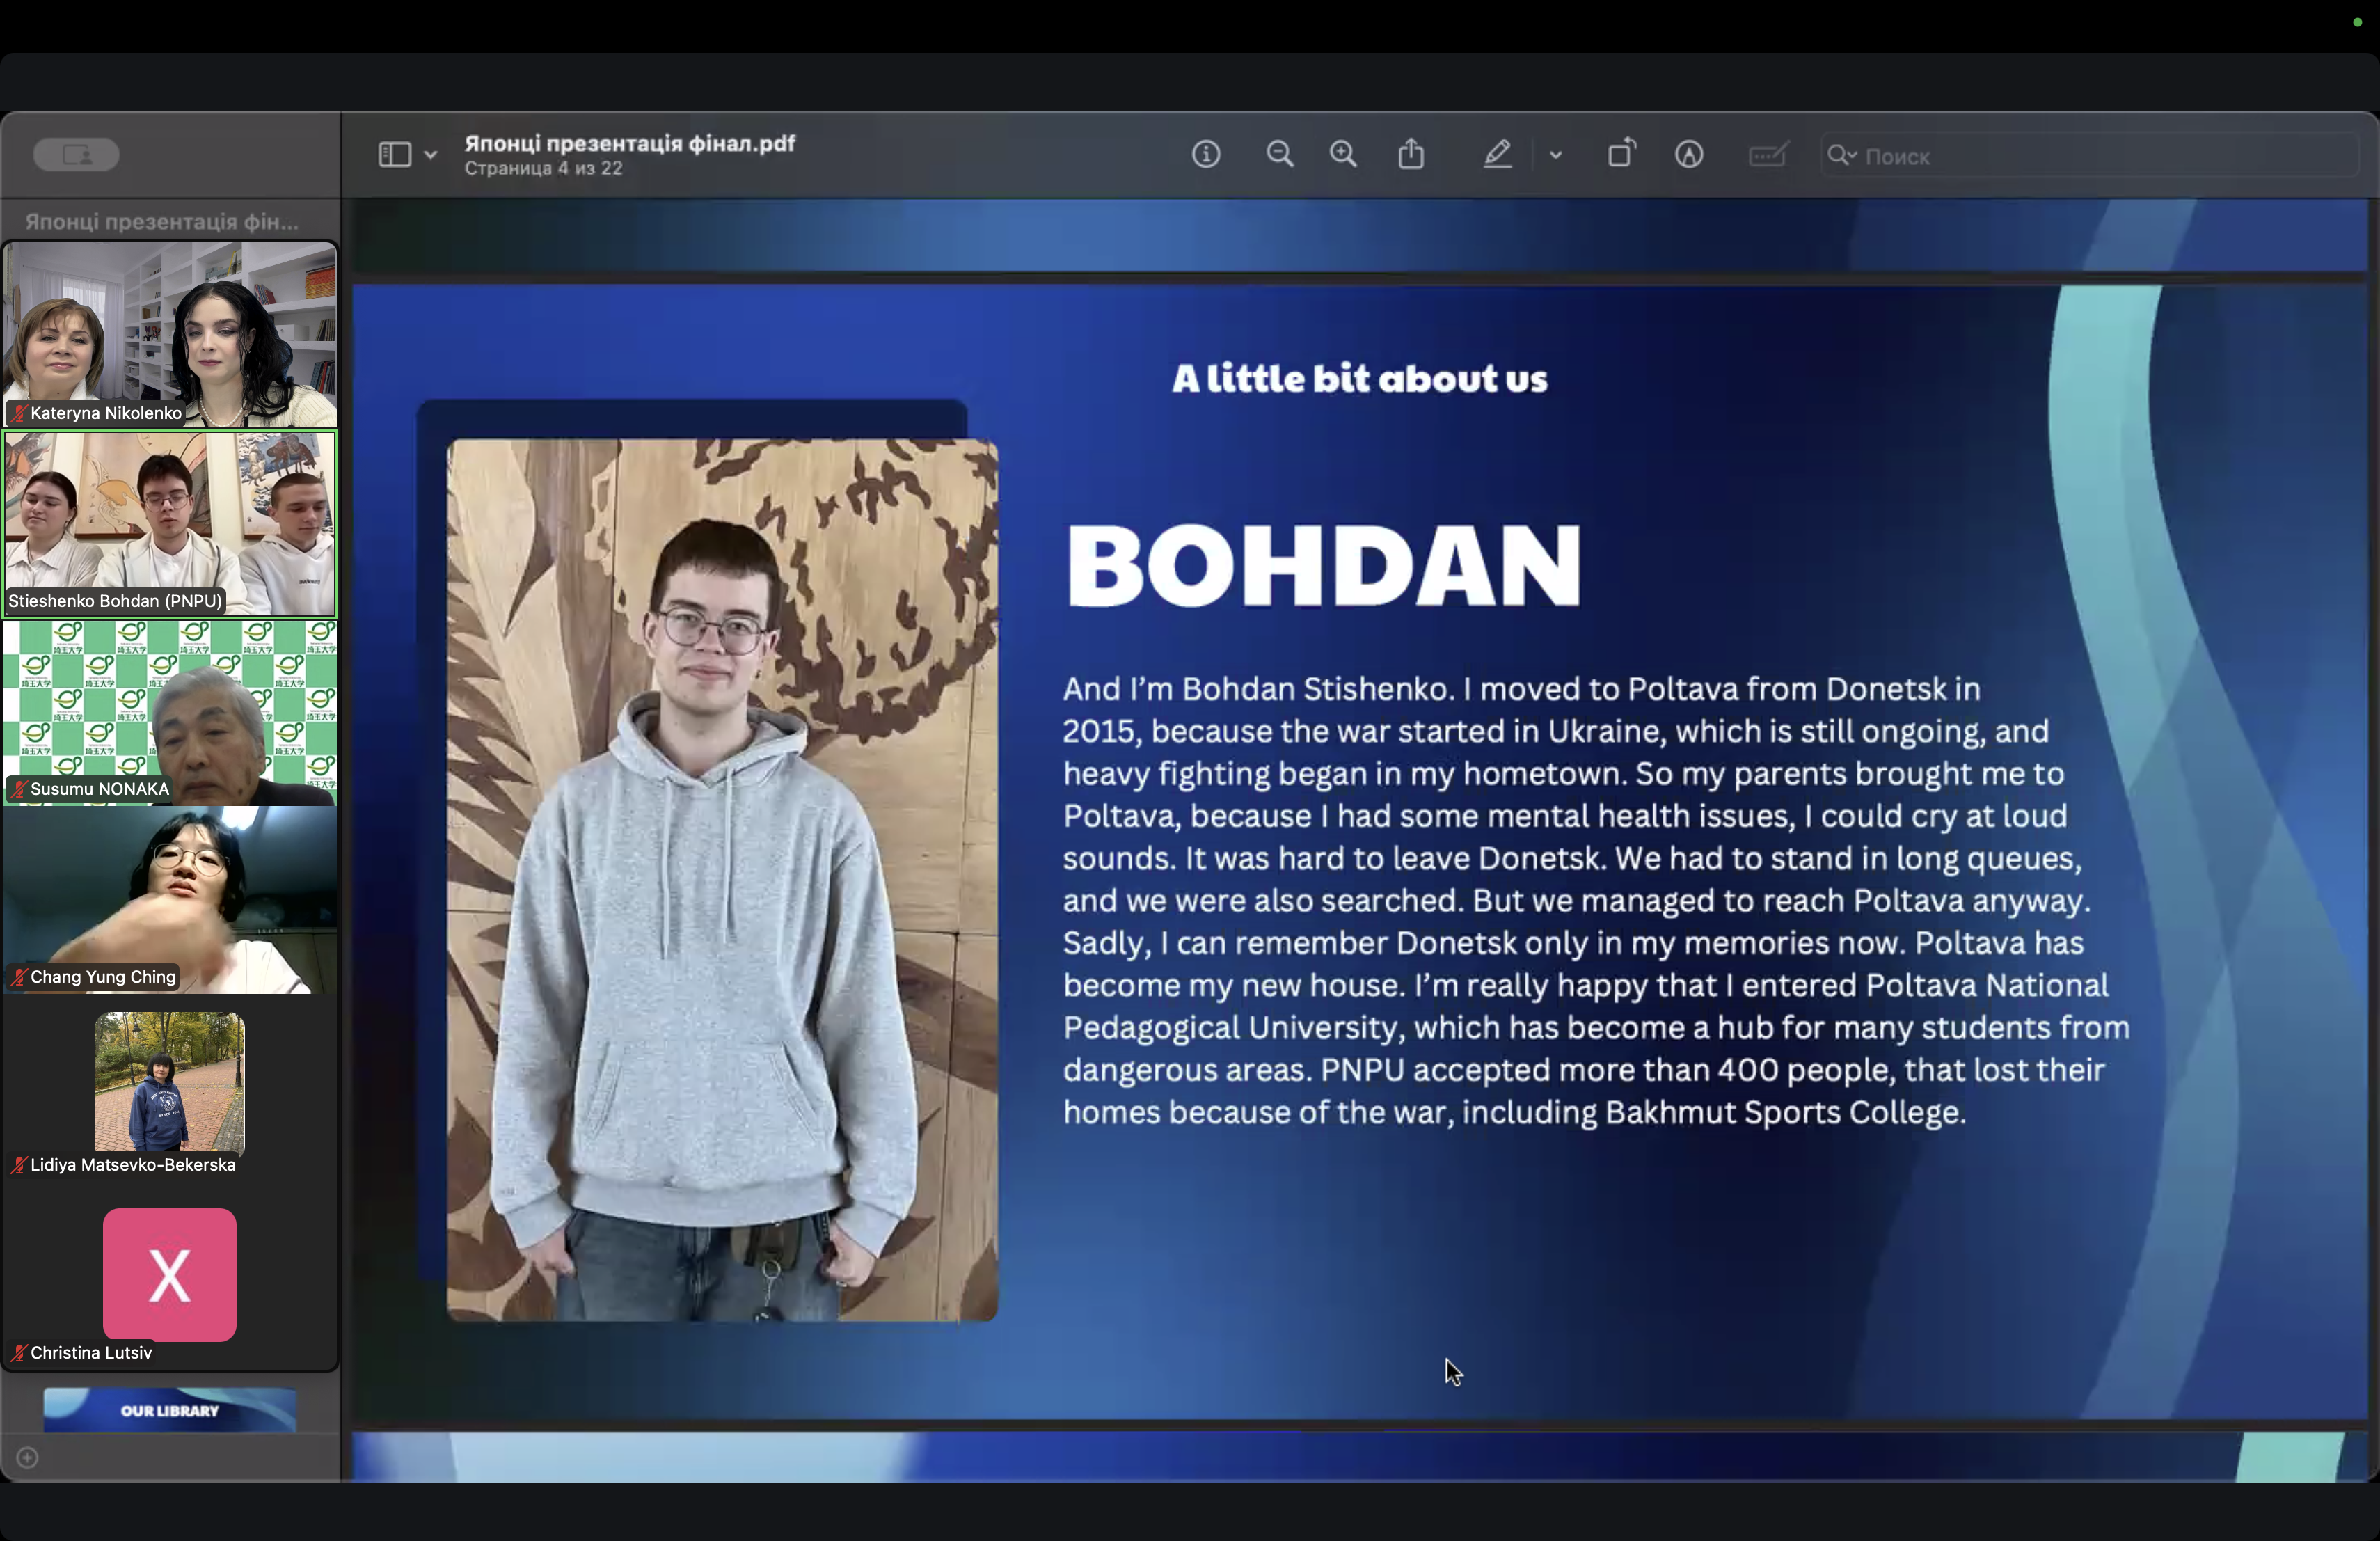Image resolution: width=2380 pixels, height=1541 pixels.
Task: Click the Inspector info icon
Action: coord(1206,155)
